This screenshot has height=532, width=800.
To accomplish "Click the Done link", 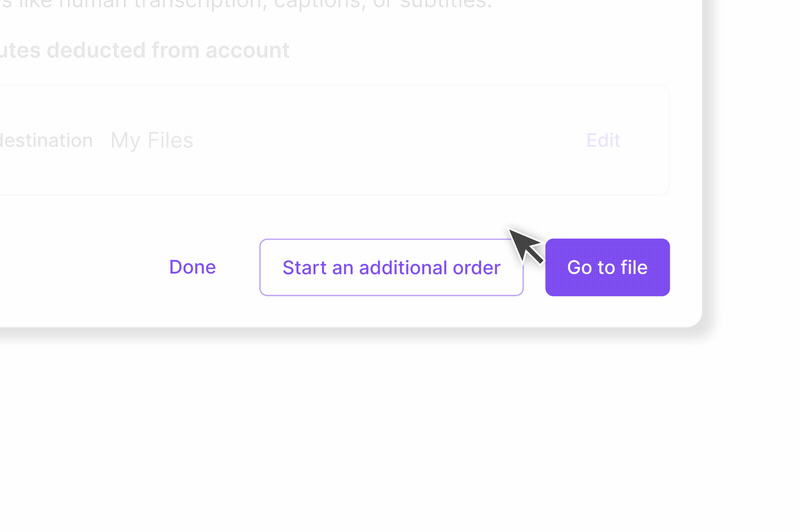I will click(x=192, y=267).
